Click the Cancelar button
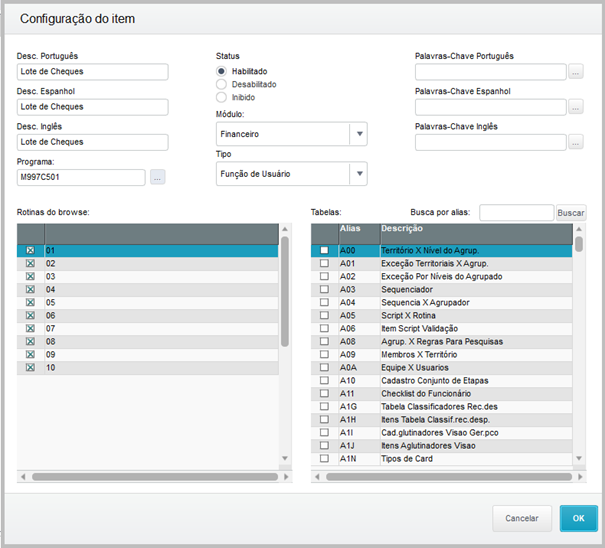 coord(522,518)
